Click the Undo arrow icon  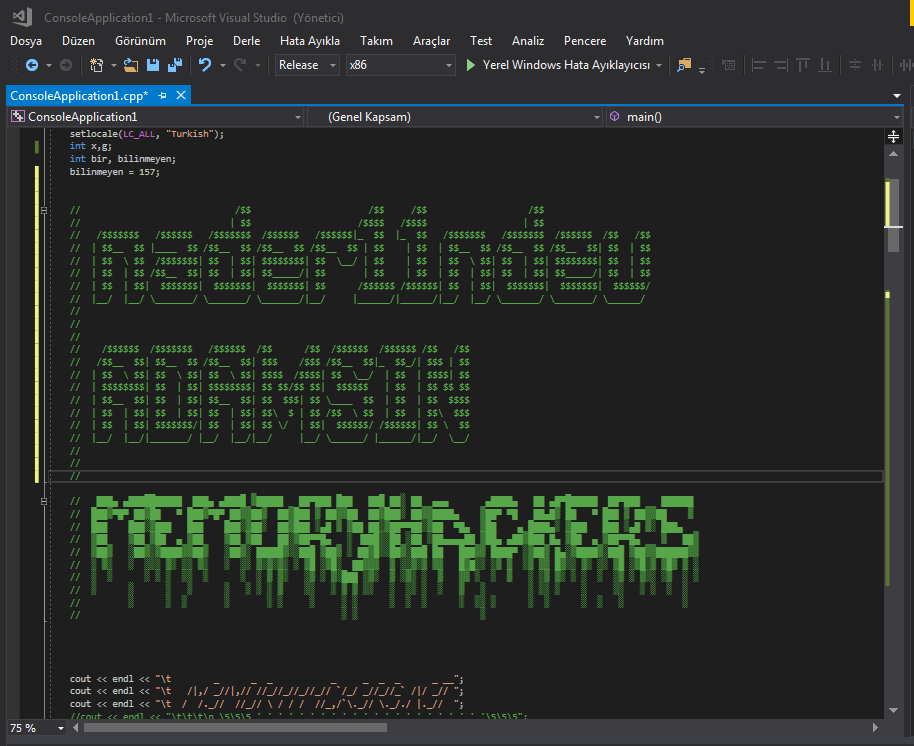pyautogui.click(x=205, y=65)
